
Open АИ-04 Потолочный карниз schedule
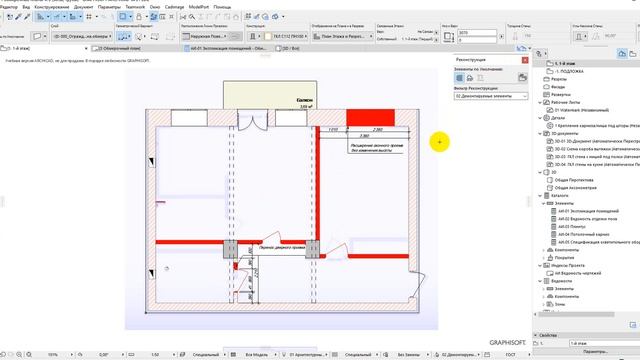click(x=584, y=234)
